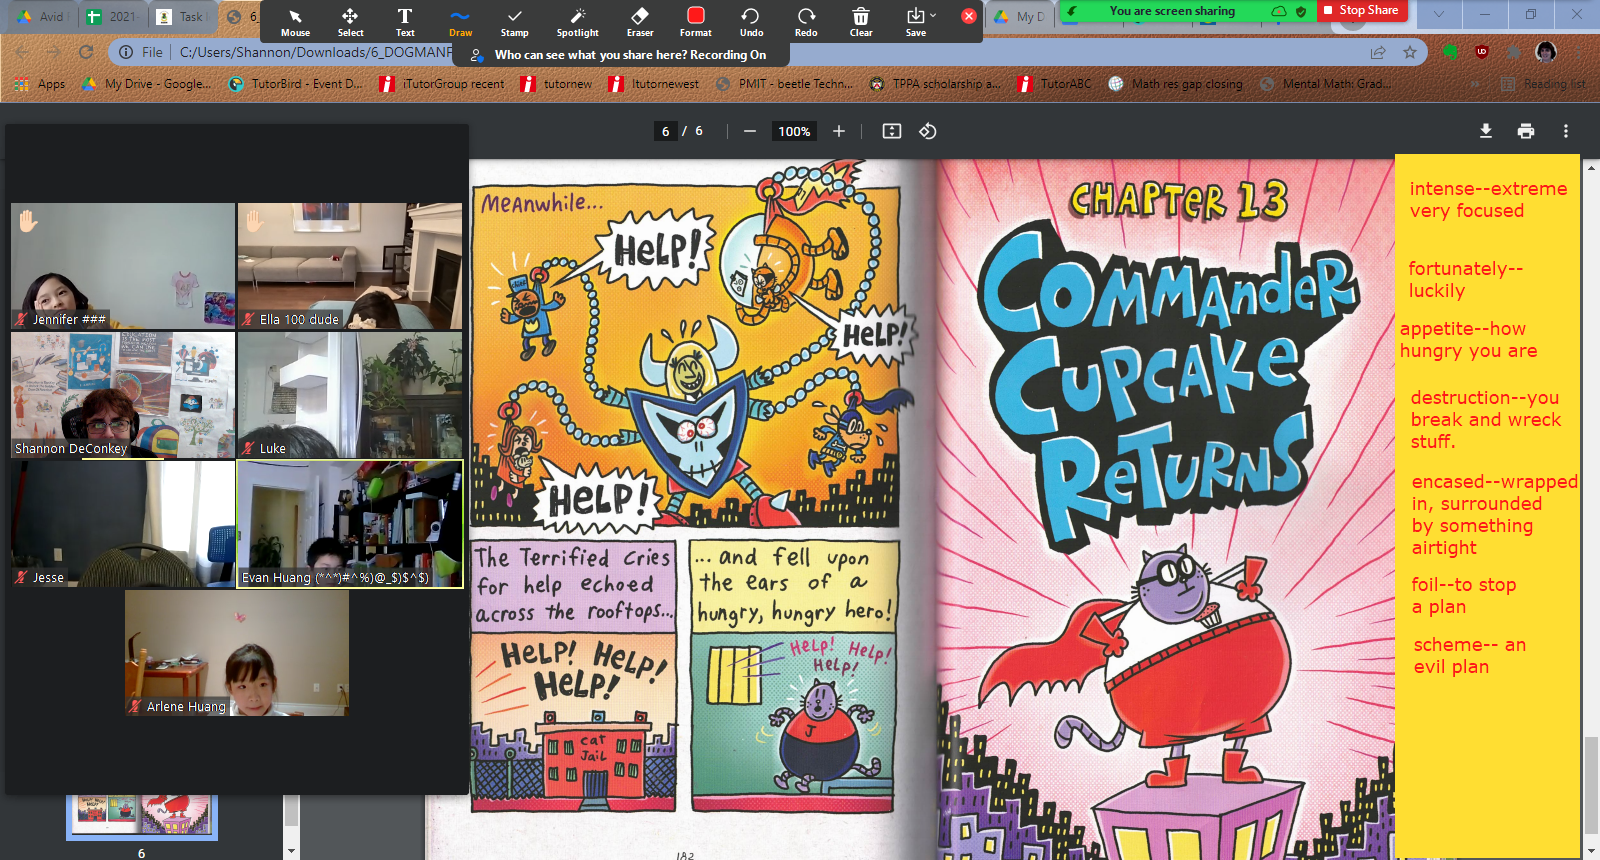Open the Math res gap closing bookmark
Viewport: 1600px width, 860px height.
point(1176,84)
